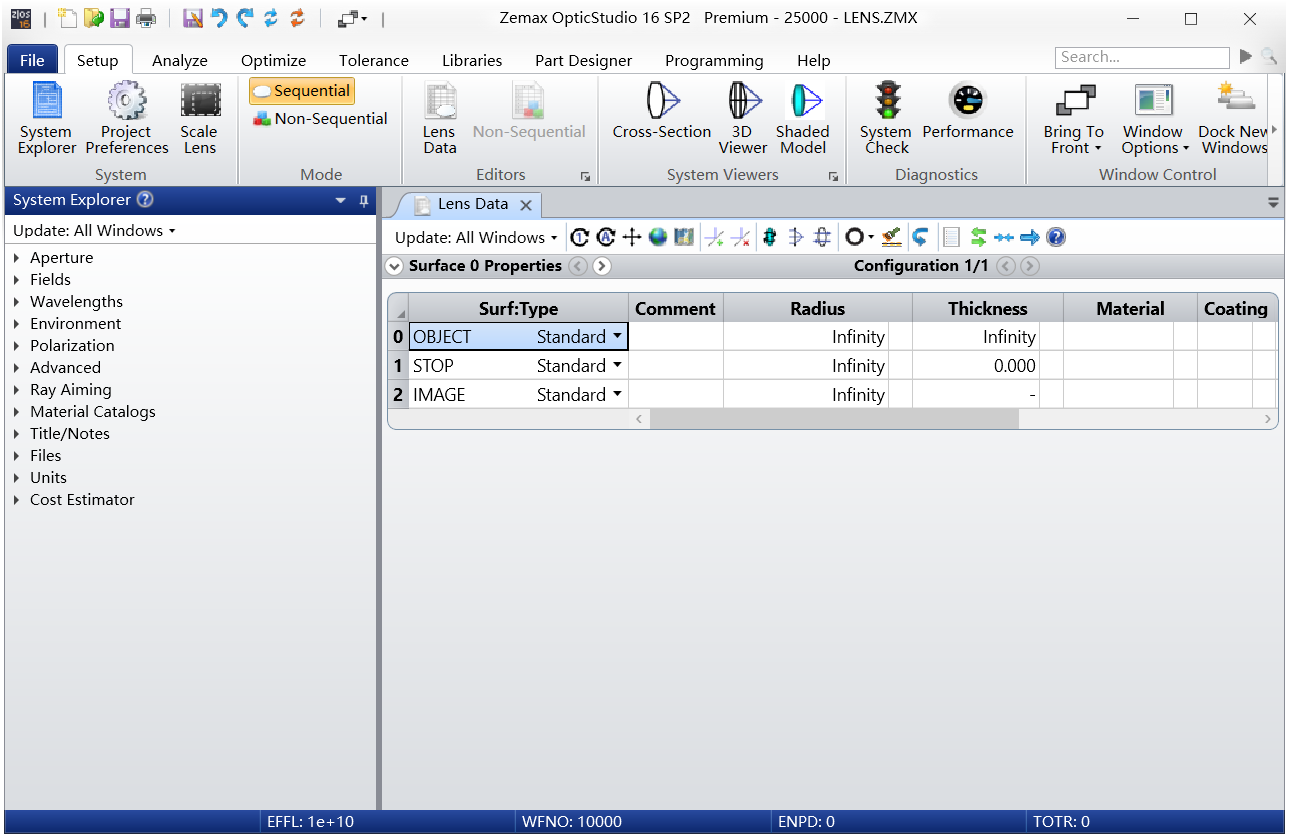This screenshot has height=838, width=1289.
Task: Run the System Check diagnostic
Action: pos(885,119)
